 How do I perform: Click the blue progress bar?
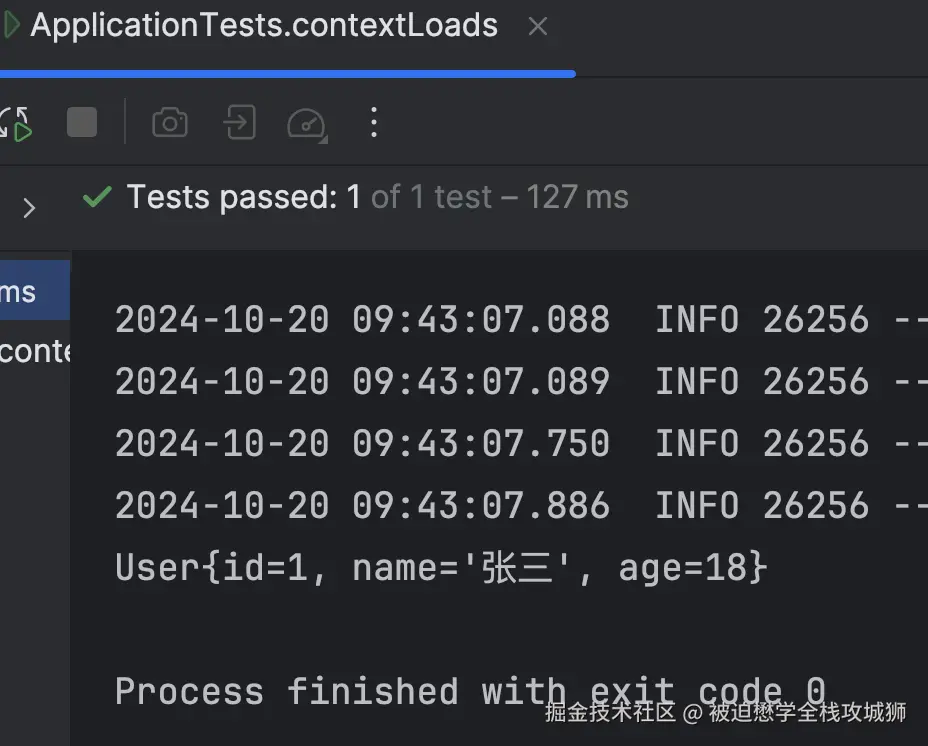tap(288, 74)
